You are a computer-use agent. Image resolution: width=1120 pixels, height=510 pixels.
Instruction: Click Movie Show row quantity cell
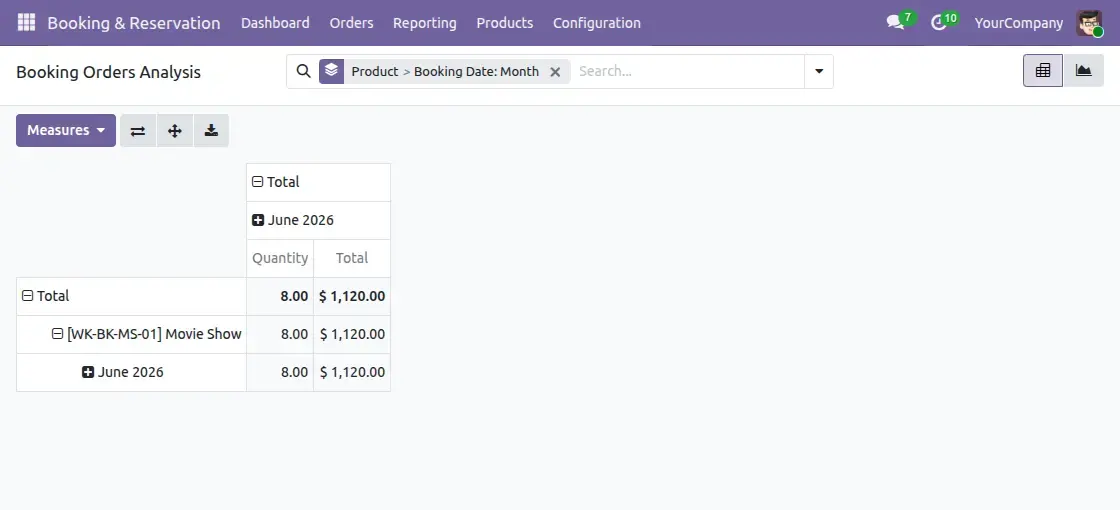click(280, 334)
